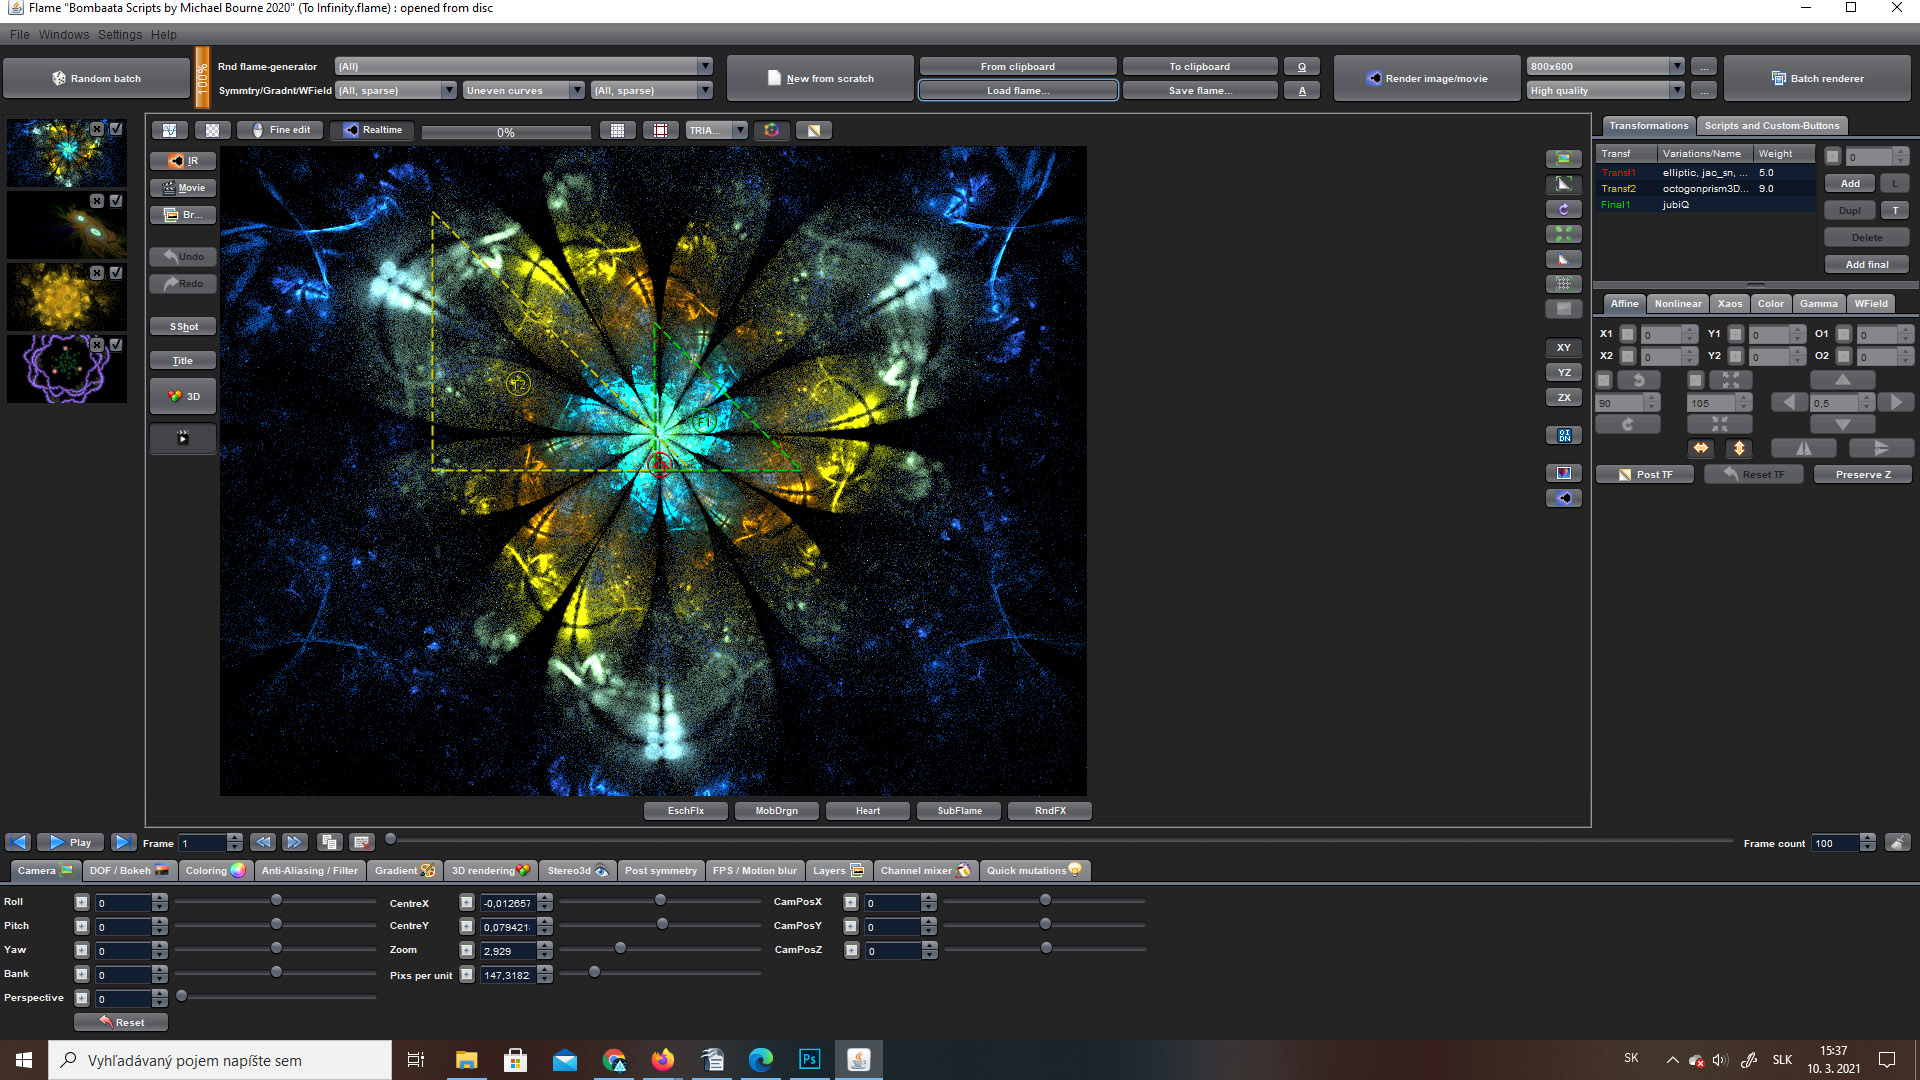Open the High quality dropdown
The height and width of the screenshot is (1080, 1920).
click(x=1606, y=91)
